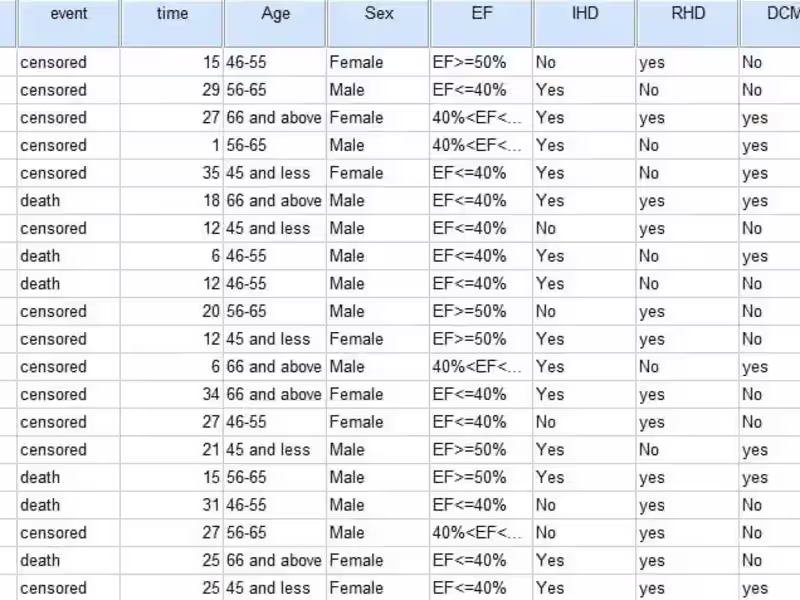
Task: Click the time column header
Action: [x=171, y=15]
